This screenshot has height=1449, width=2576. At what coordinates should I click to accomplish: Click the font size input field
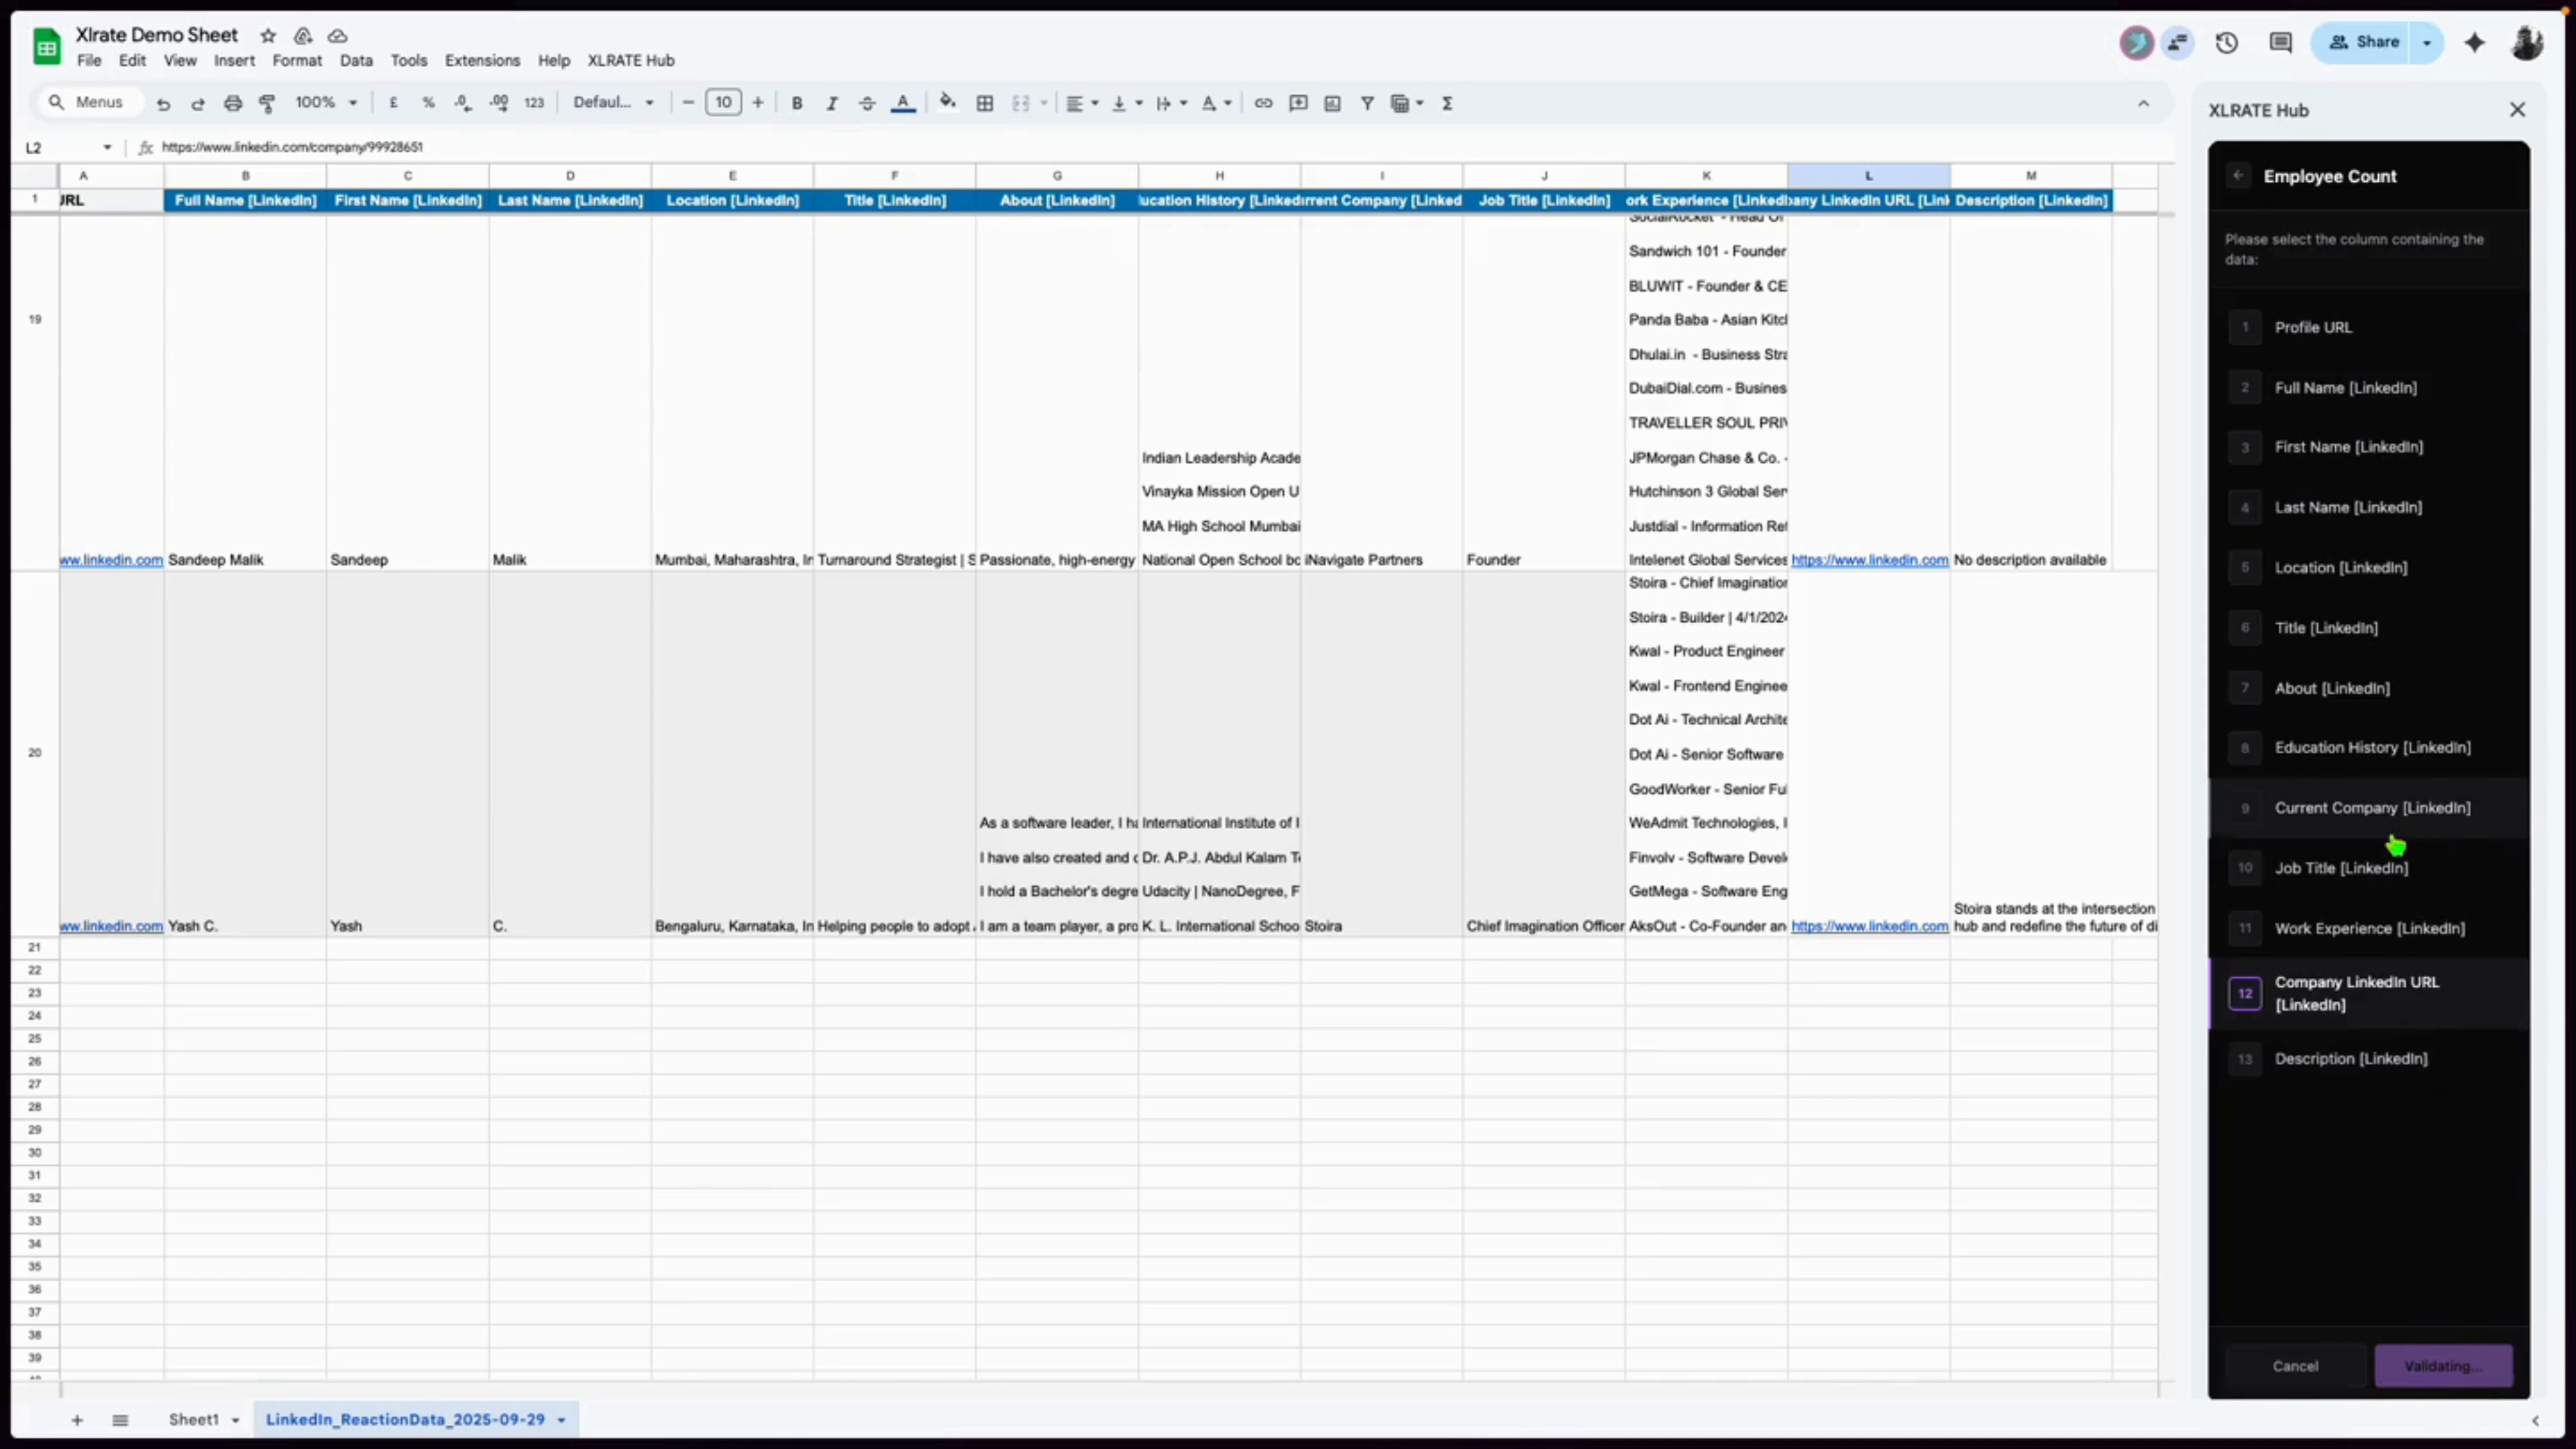coord(723,103)
